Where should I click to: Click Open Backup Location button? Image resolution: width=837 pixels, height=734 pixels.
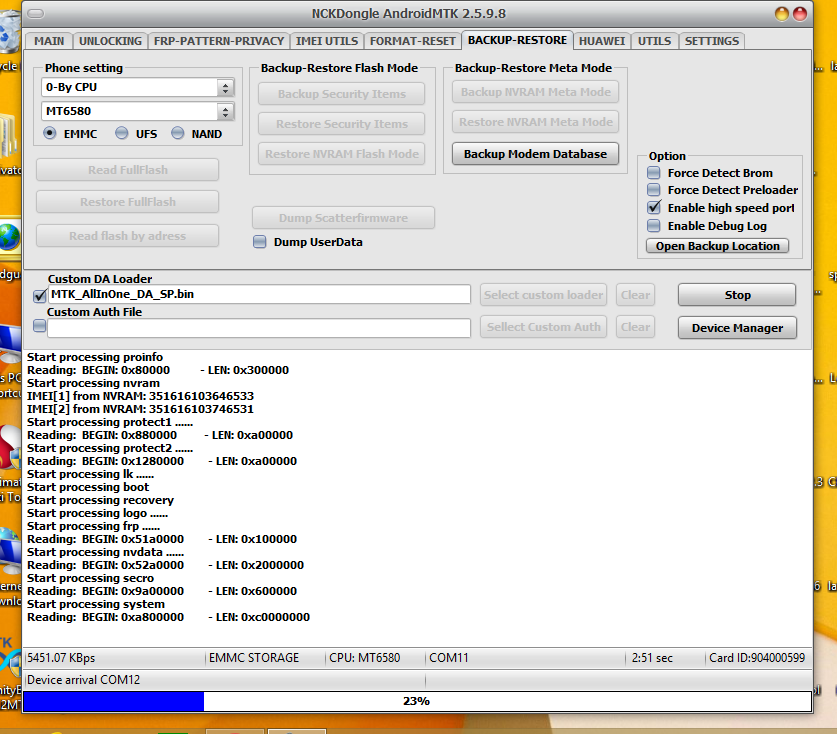(x=717, y=246)
